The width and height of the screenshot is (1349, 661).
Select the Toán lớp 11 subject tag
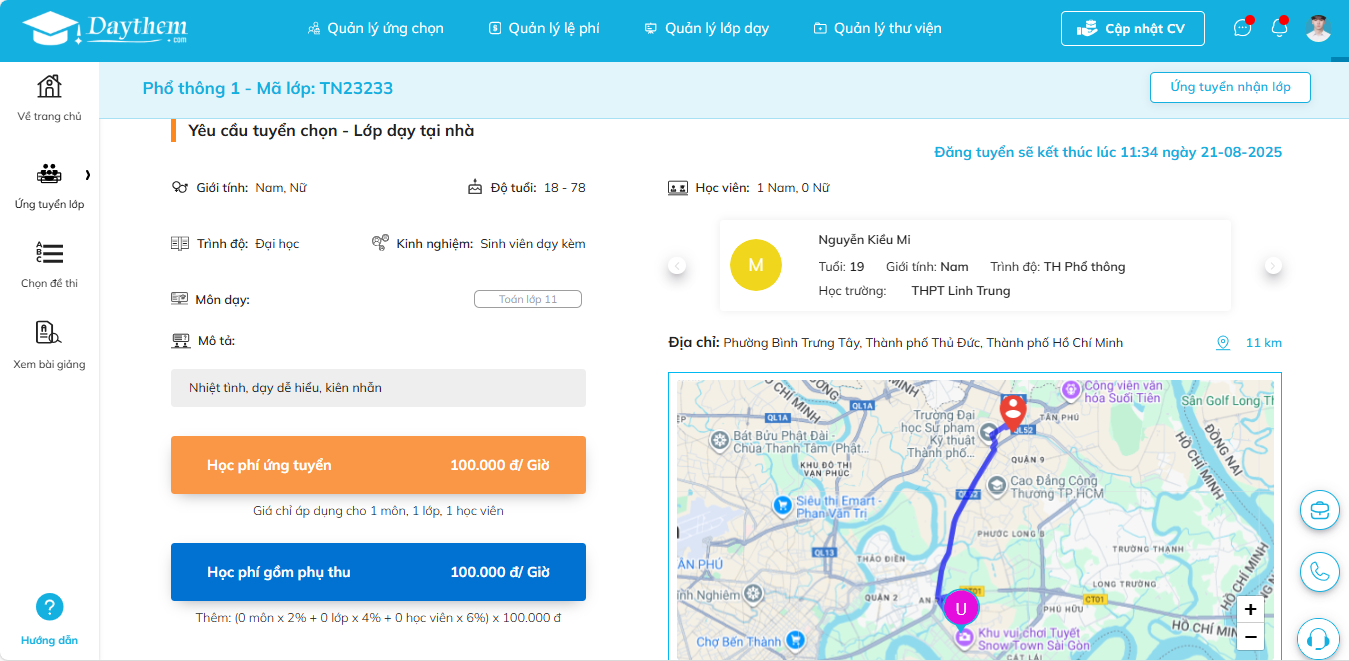527,299
